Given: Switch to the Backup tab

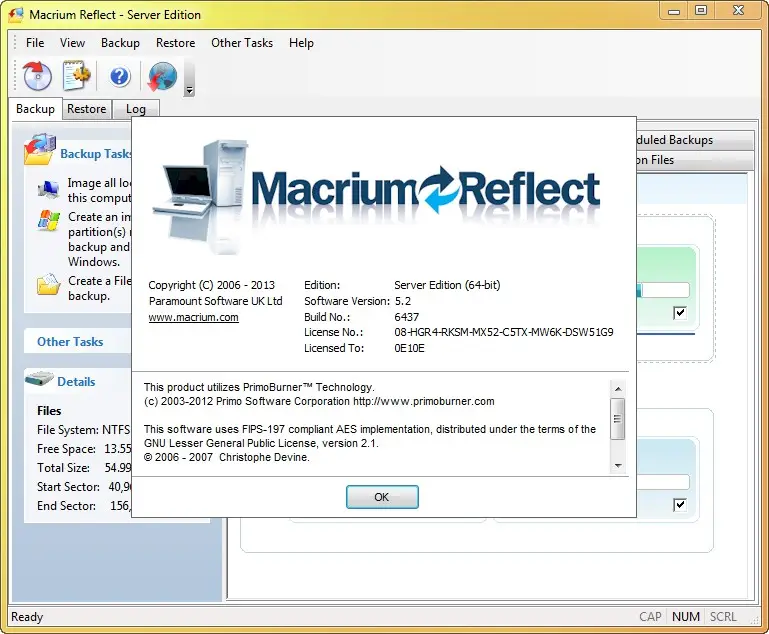Looking at the screenshot, I should (x=35, y=109).
